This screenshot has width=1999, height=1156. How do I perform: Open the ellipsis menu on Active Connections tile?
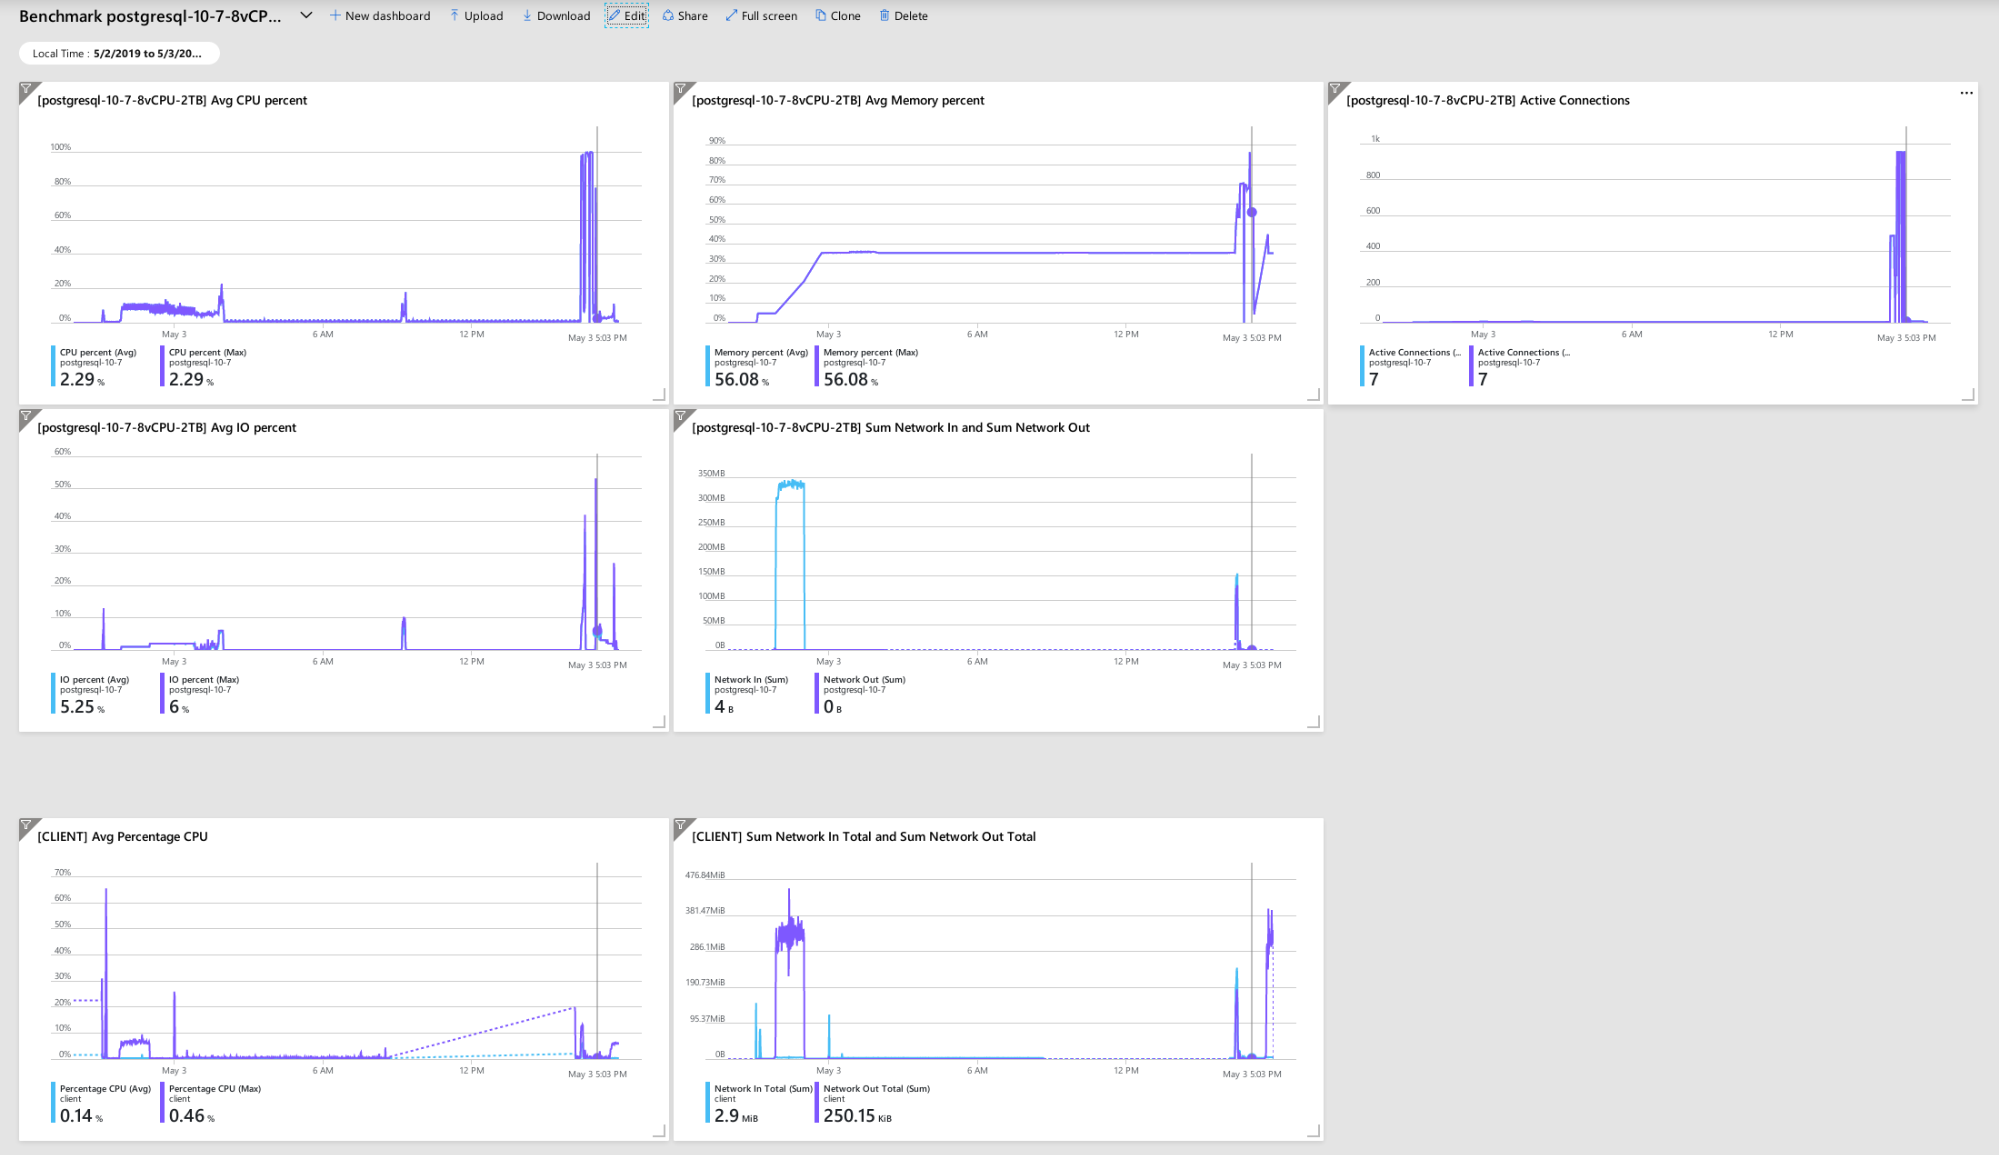tap(1966, 93)
